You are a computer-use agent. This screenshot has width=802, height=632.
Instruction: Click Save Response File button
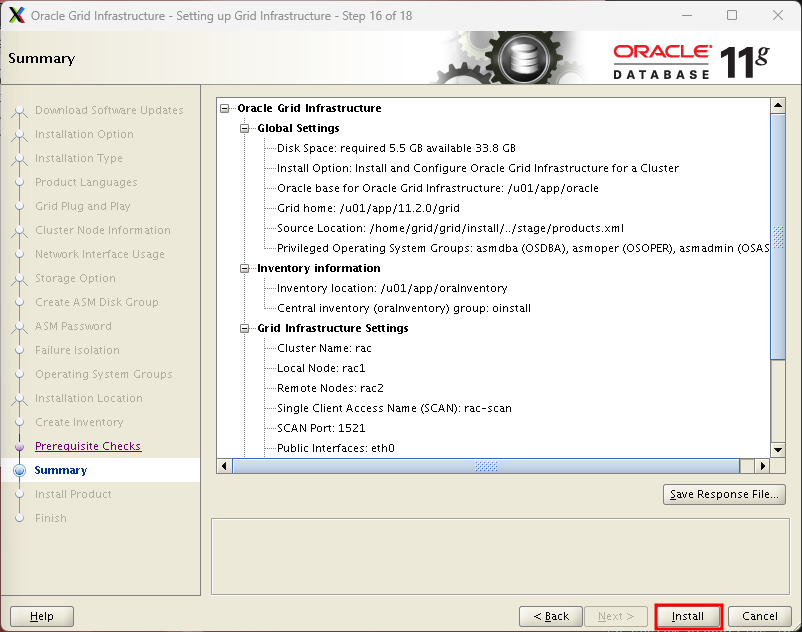tap(724, 494)
